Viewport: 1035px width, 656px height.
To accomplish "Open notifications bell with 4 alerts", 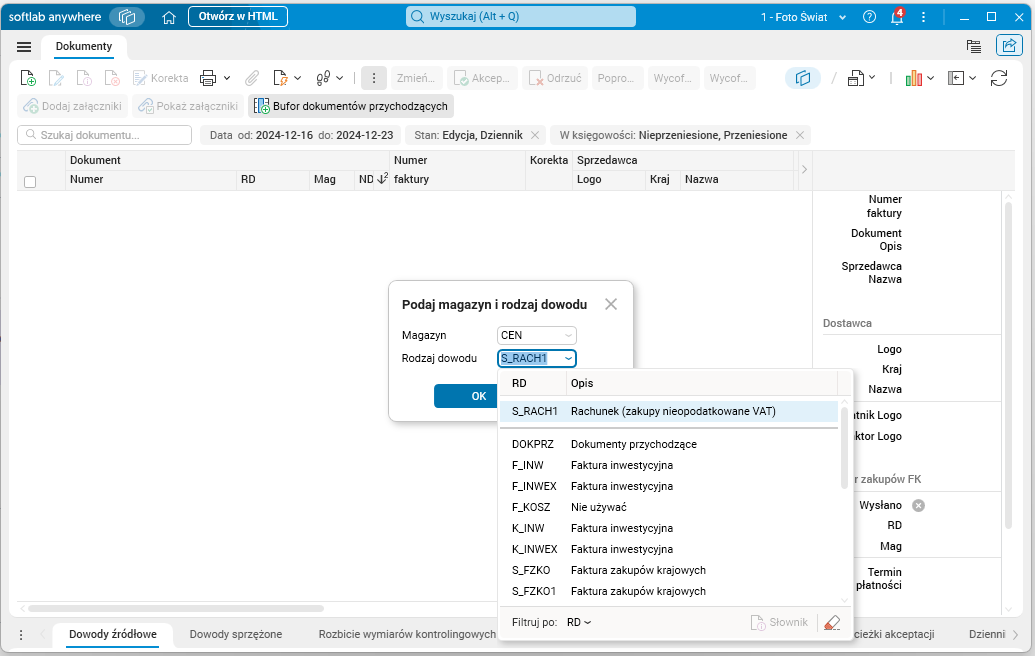I will tap(896, 17).
